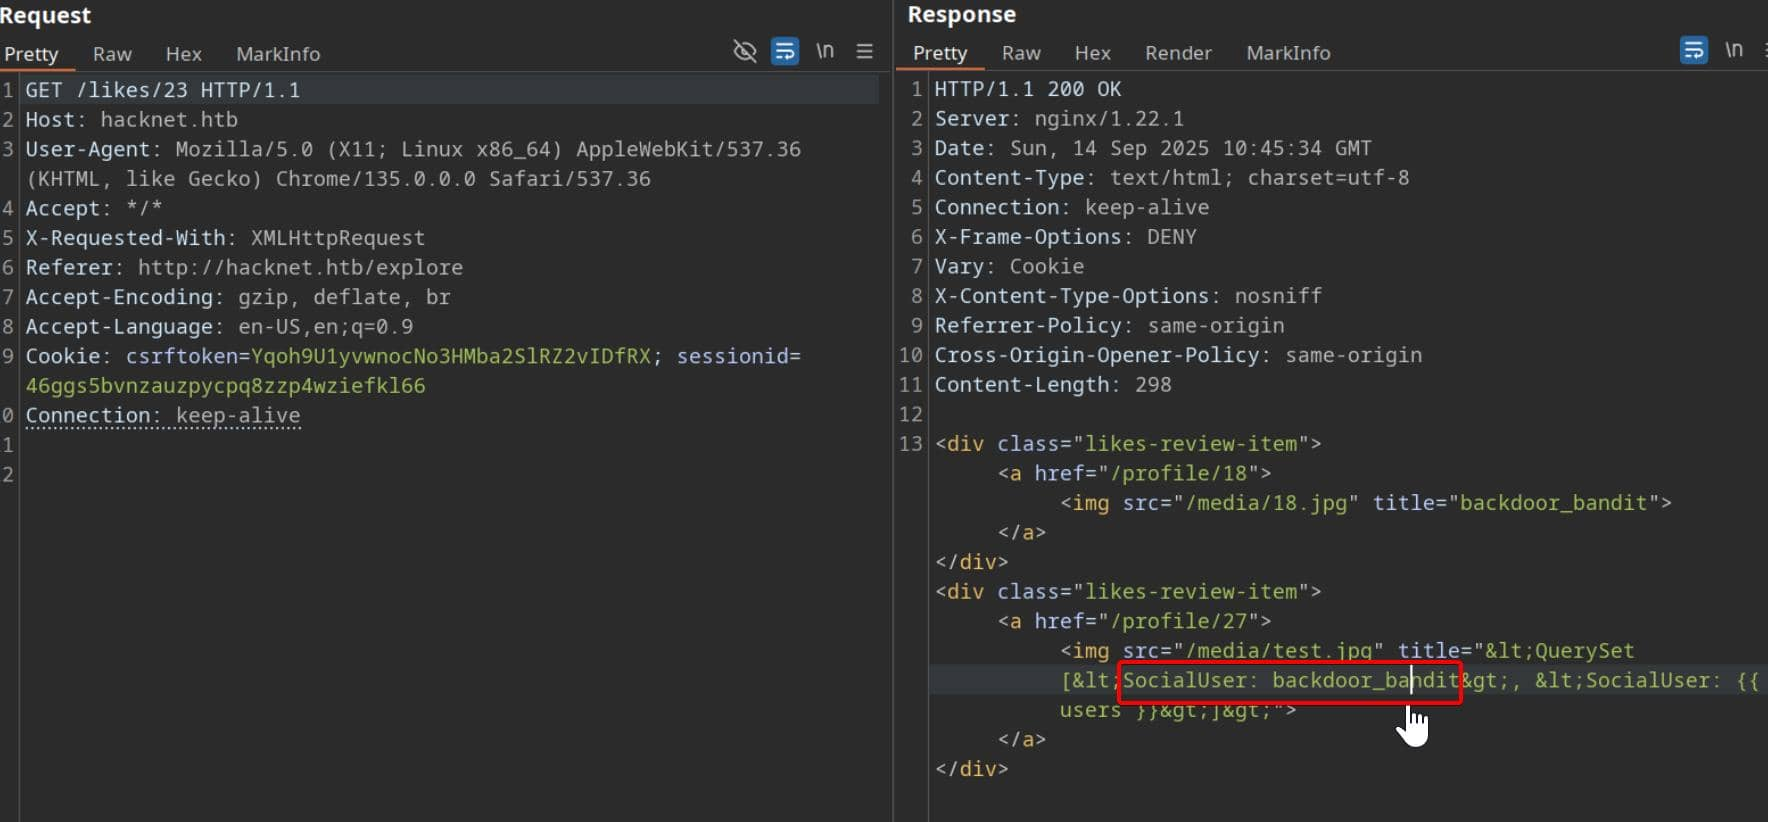Toggle hide non-printable view icon in Request
Screen dimensions: 1768x822
tap(744, 51)
